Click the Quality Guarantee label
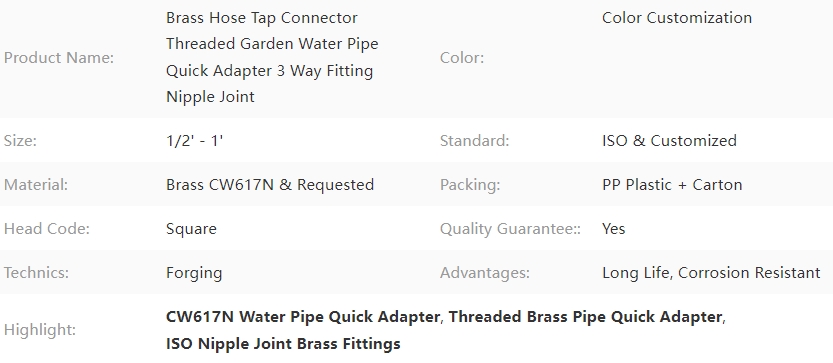 point(510,229)
